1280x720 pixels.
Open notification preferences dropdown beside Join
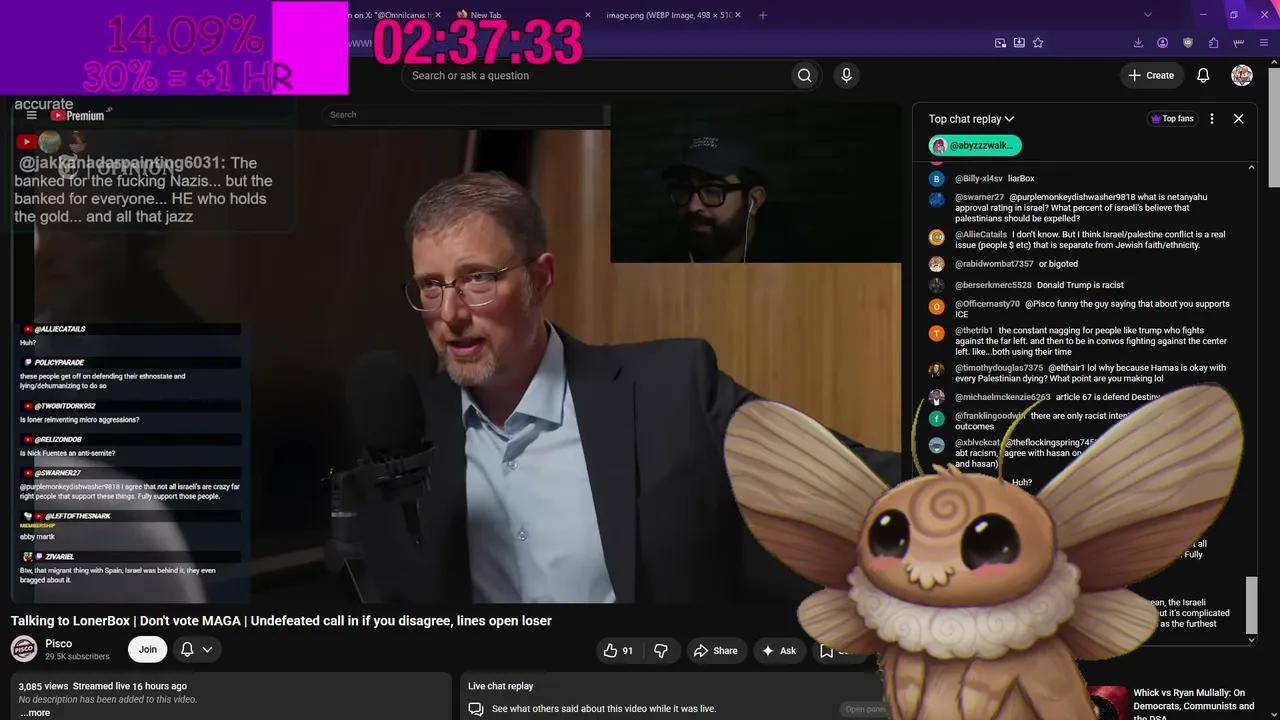(x=196, y=650)
